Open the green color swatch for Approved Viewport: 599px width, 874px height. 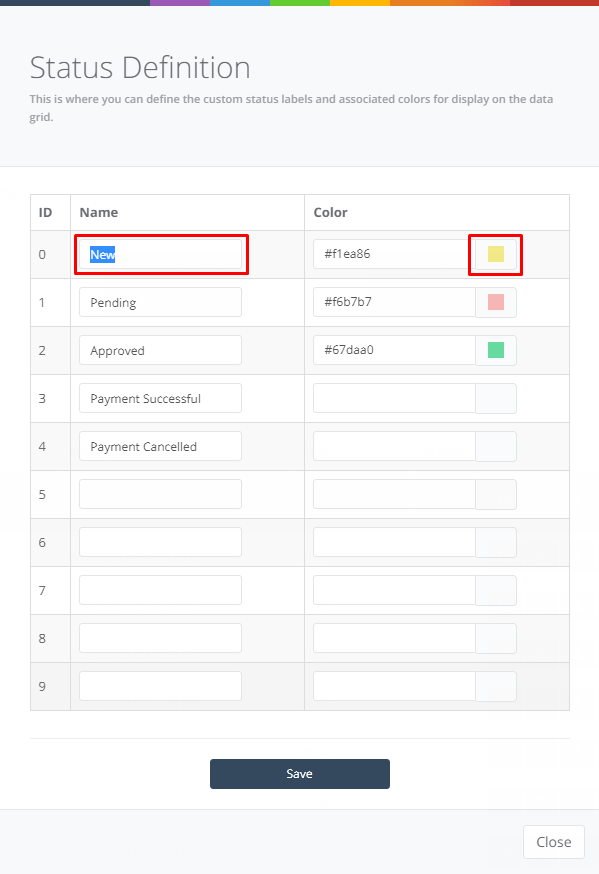pyautogui.click(x=496, y=350)
